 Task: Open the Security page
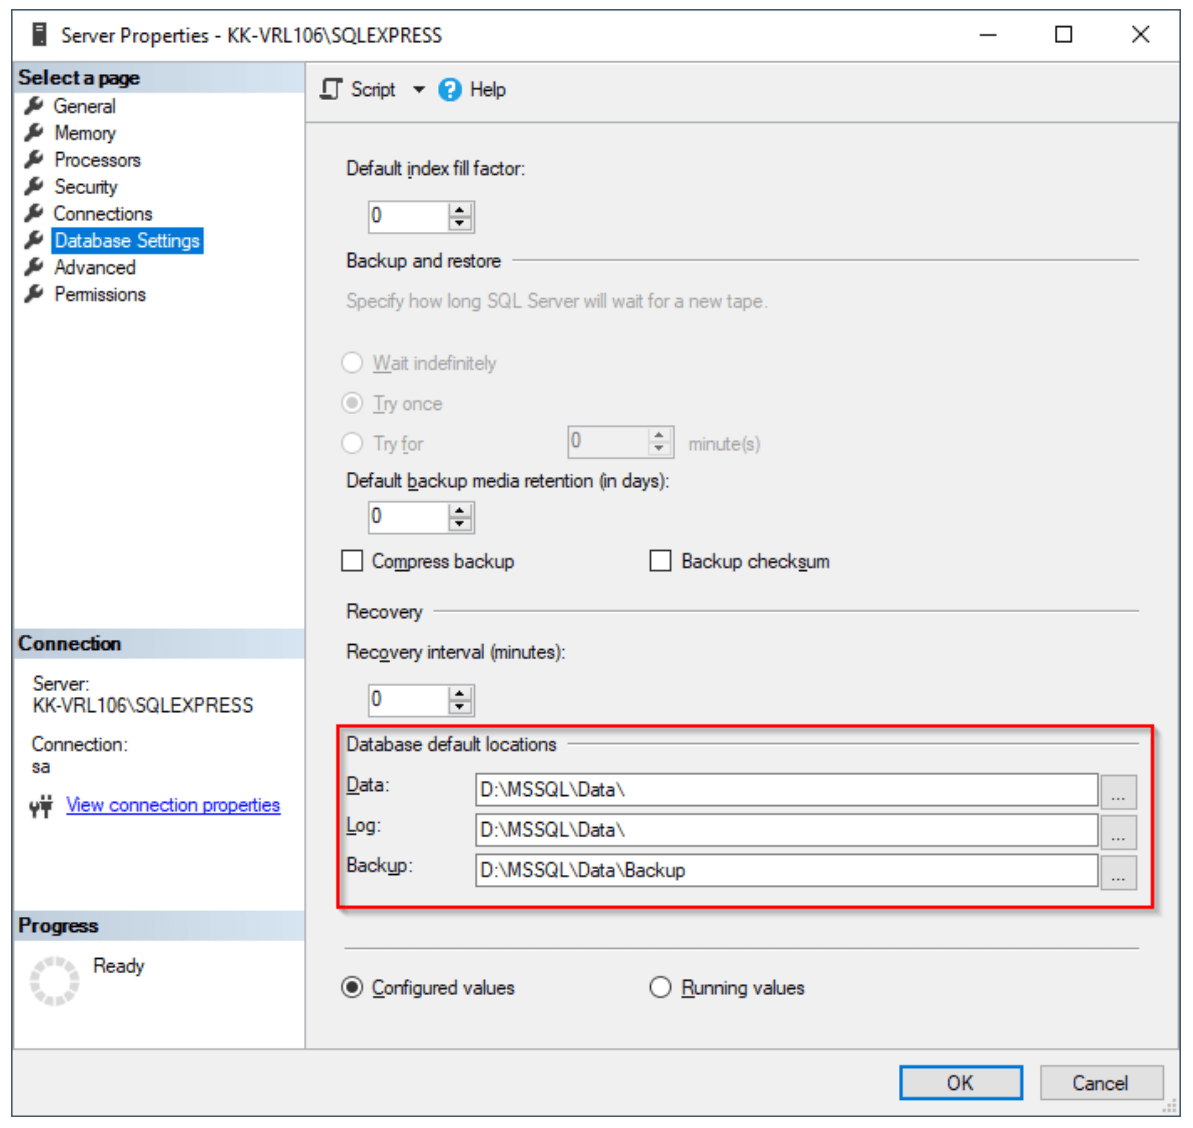pyautogui.click(x=86, y=187)
